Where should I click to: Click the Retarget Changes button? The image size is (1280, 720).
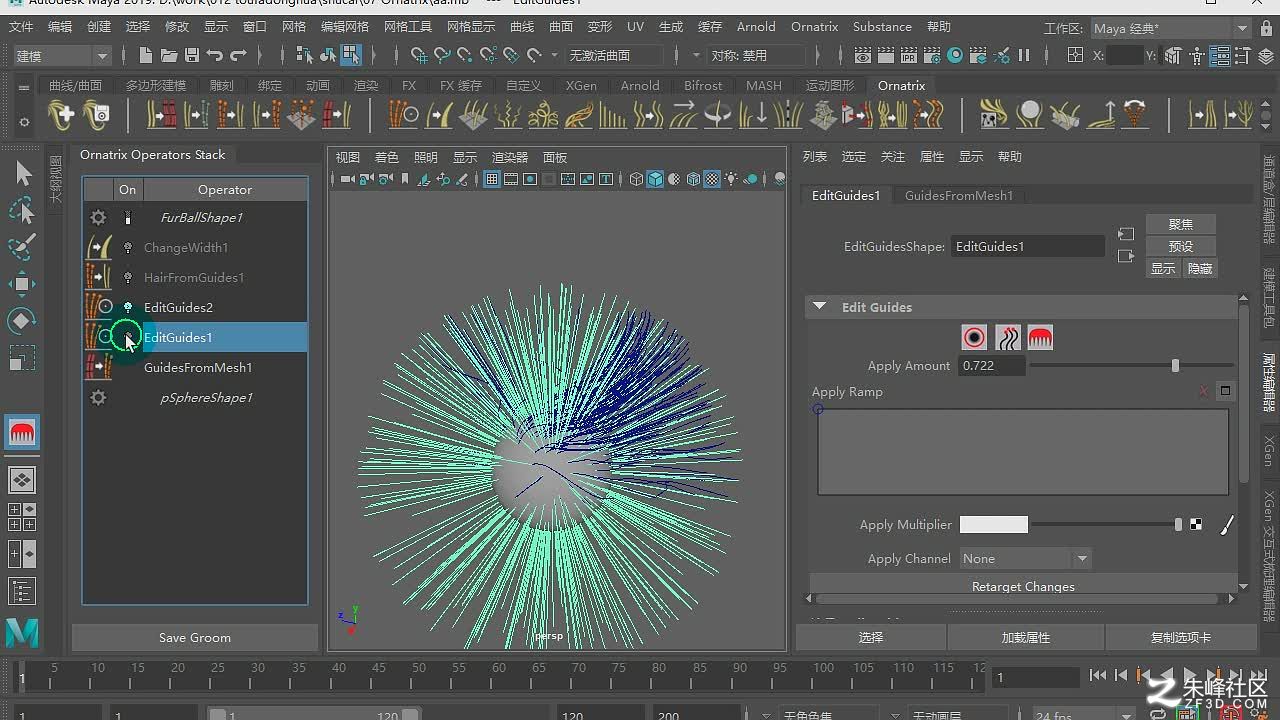(x=1023, y=587)
